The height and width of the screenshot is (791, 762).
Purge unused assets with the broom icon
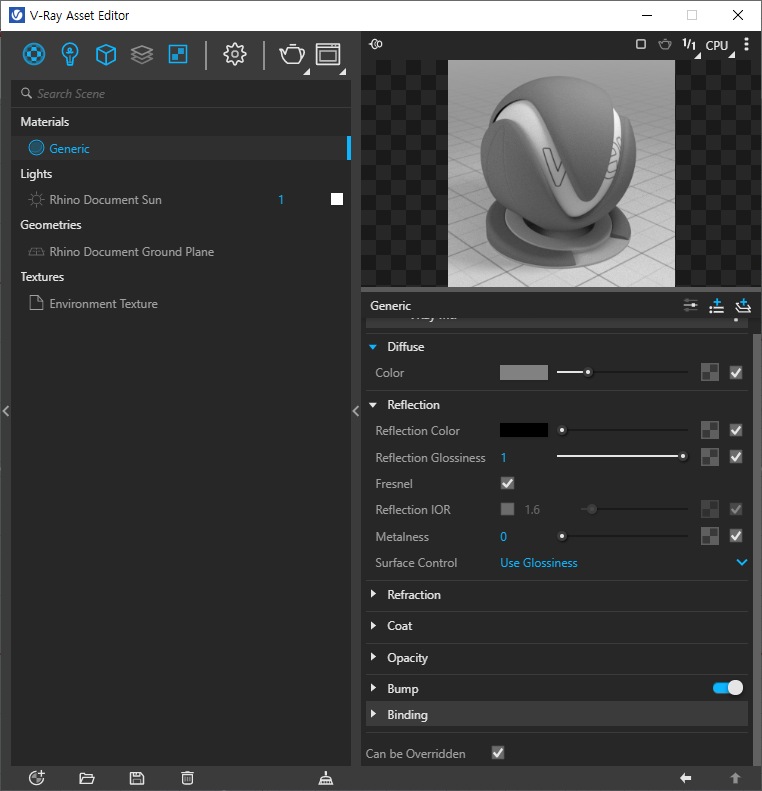pyautogui.click(x=326, y=778)
